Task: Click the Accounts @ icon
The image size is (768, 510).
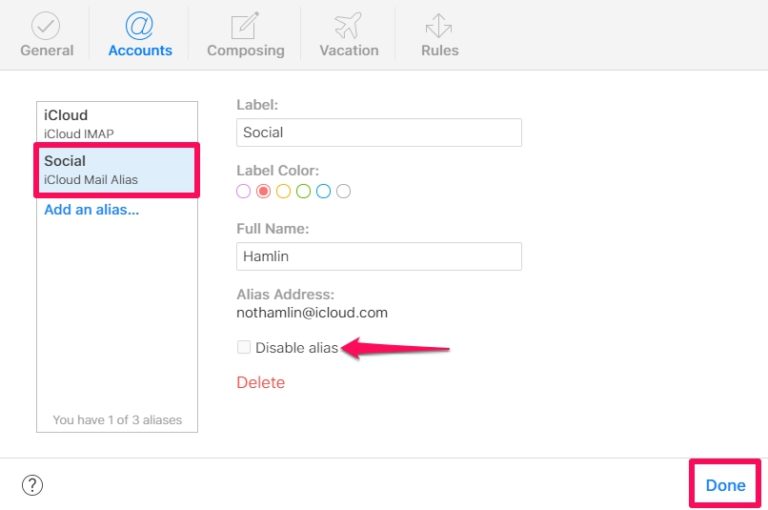Action: pyautogui.click(x=139, y=25)
